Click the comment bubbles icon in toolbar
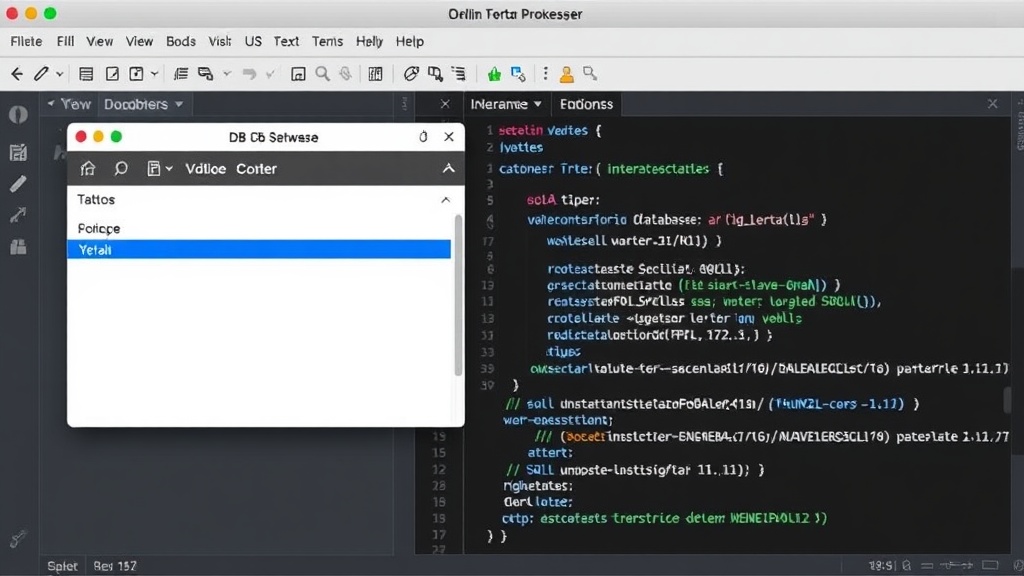Screen dimensions: 1024x576 [206, 74]
